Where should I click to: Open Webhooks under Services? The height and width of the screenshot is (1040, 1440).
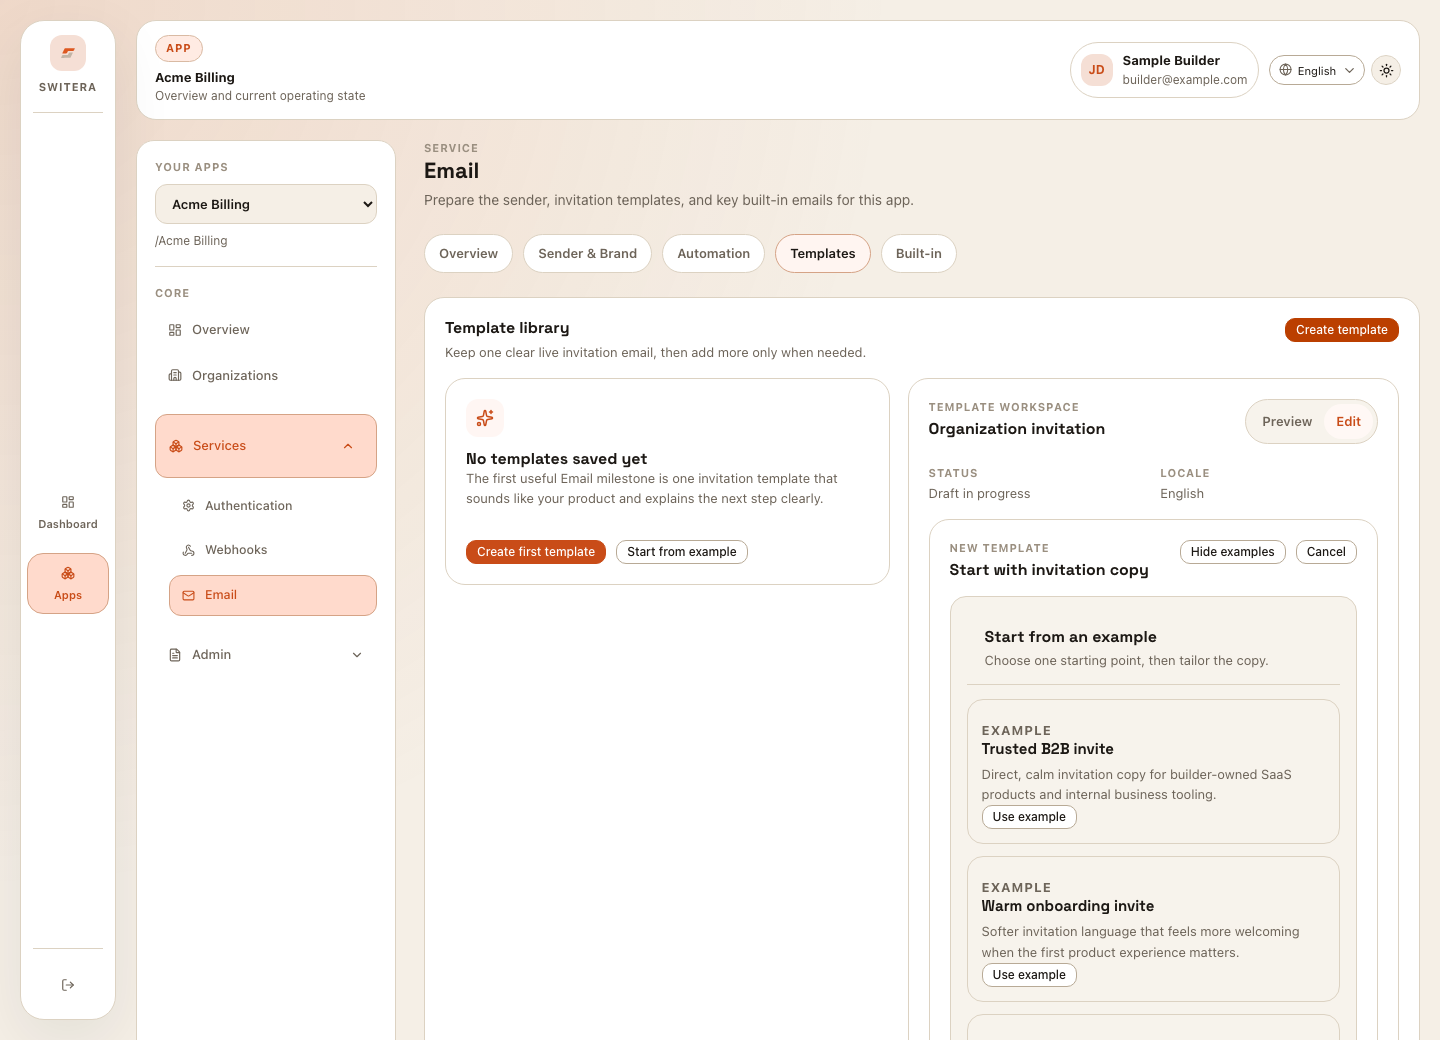(273, 550)
